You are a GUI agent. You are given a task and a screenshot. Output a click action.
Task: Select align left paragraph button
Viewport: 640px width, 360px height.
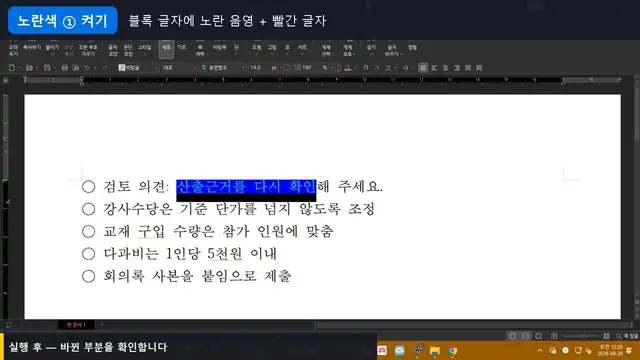pyautogui.click(x=434, y=68)
